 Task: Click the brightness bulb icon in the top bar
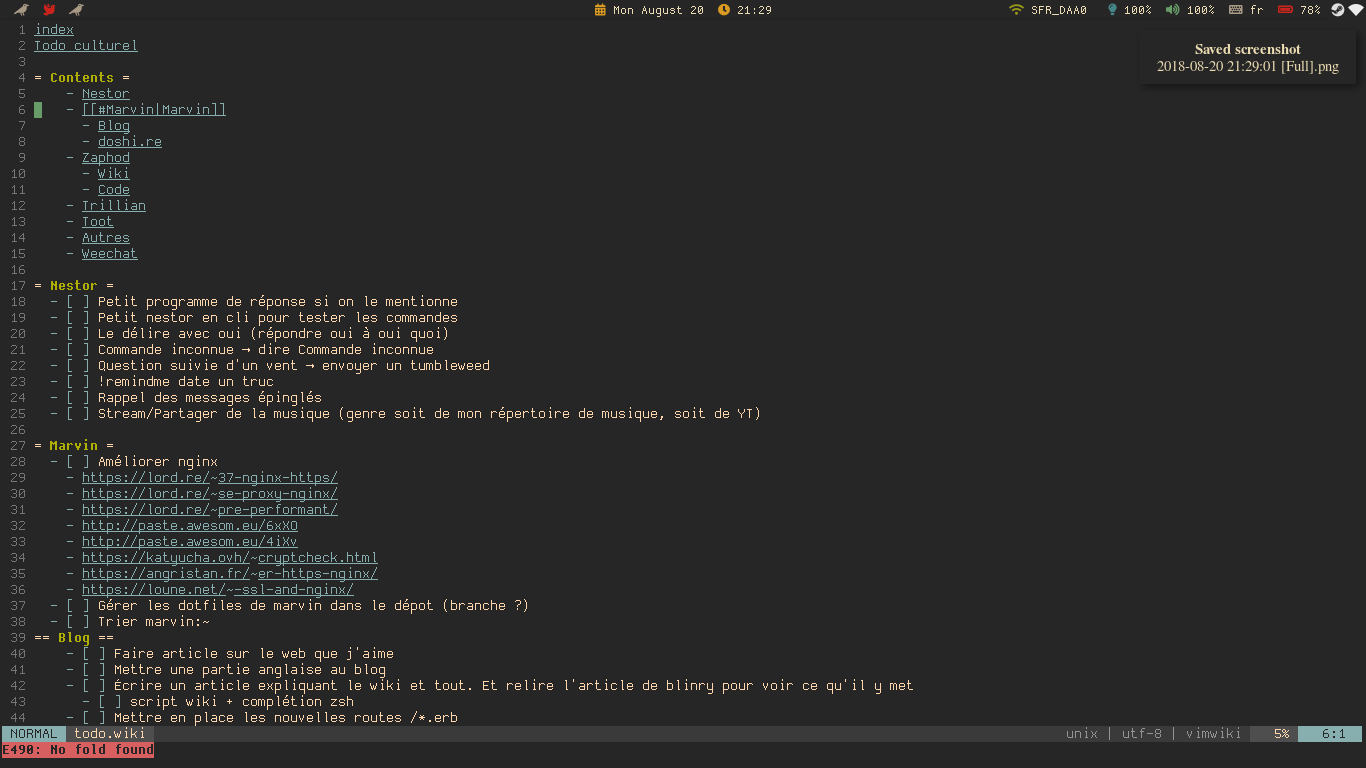coord(1113,10)
